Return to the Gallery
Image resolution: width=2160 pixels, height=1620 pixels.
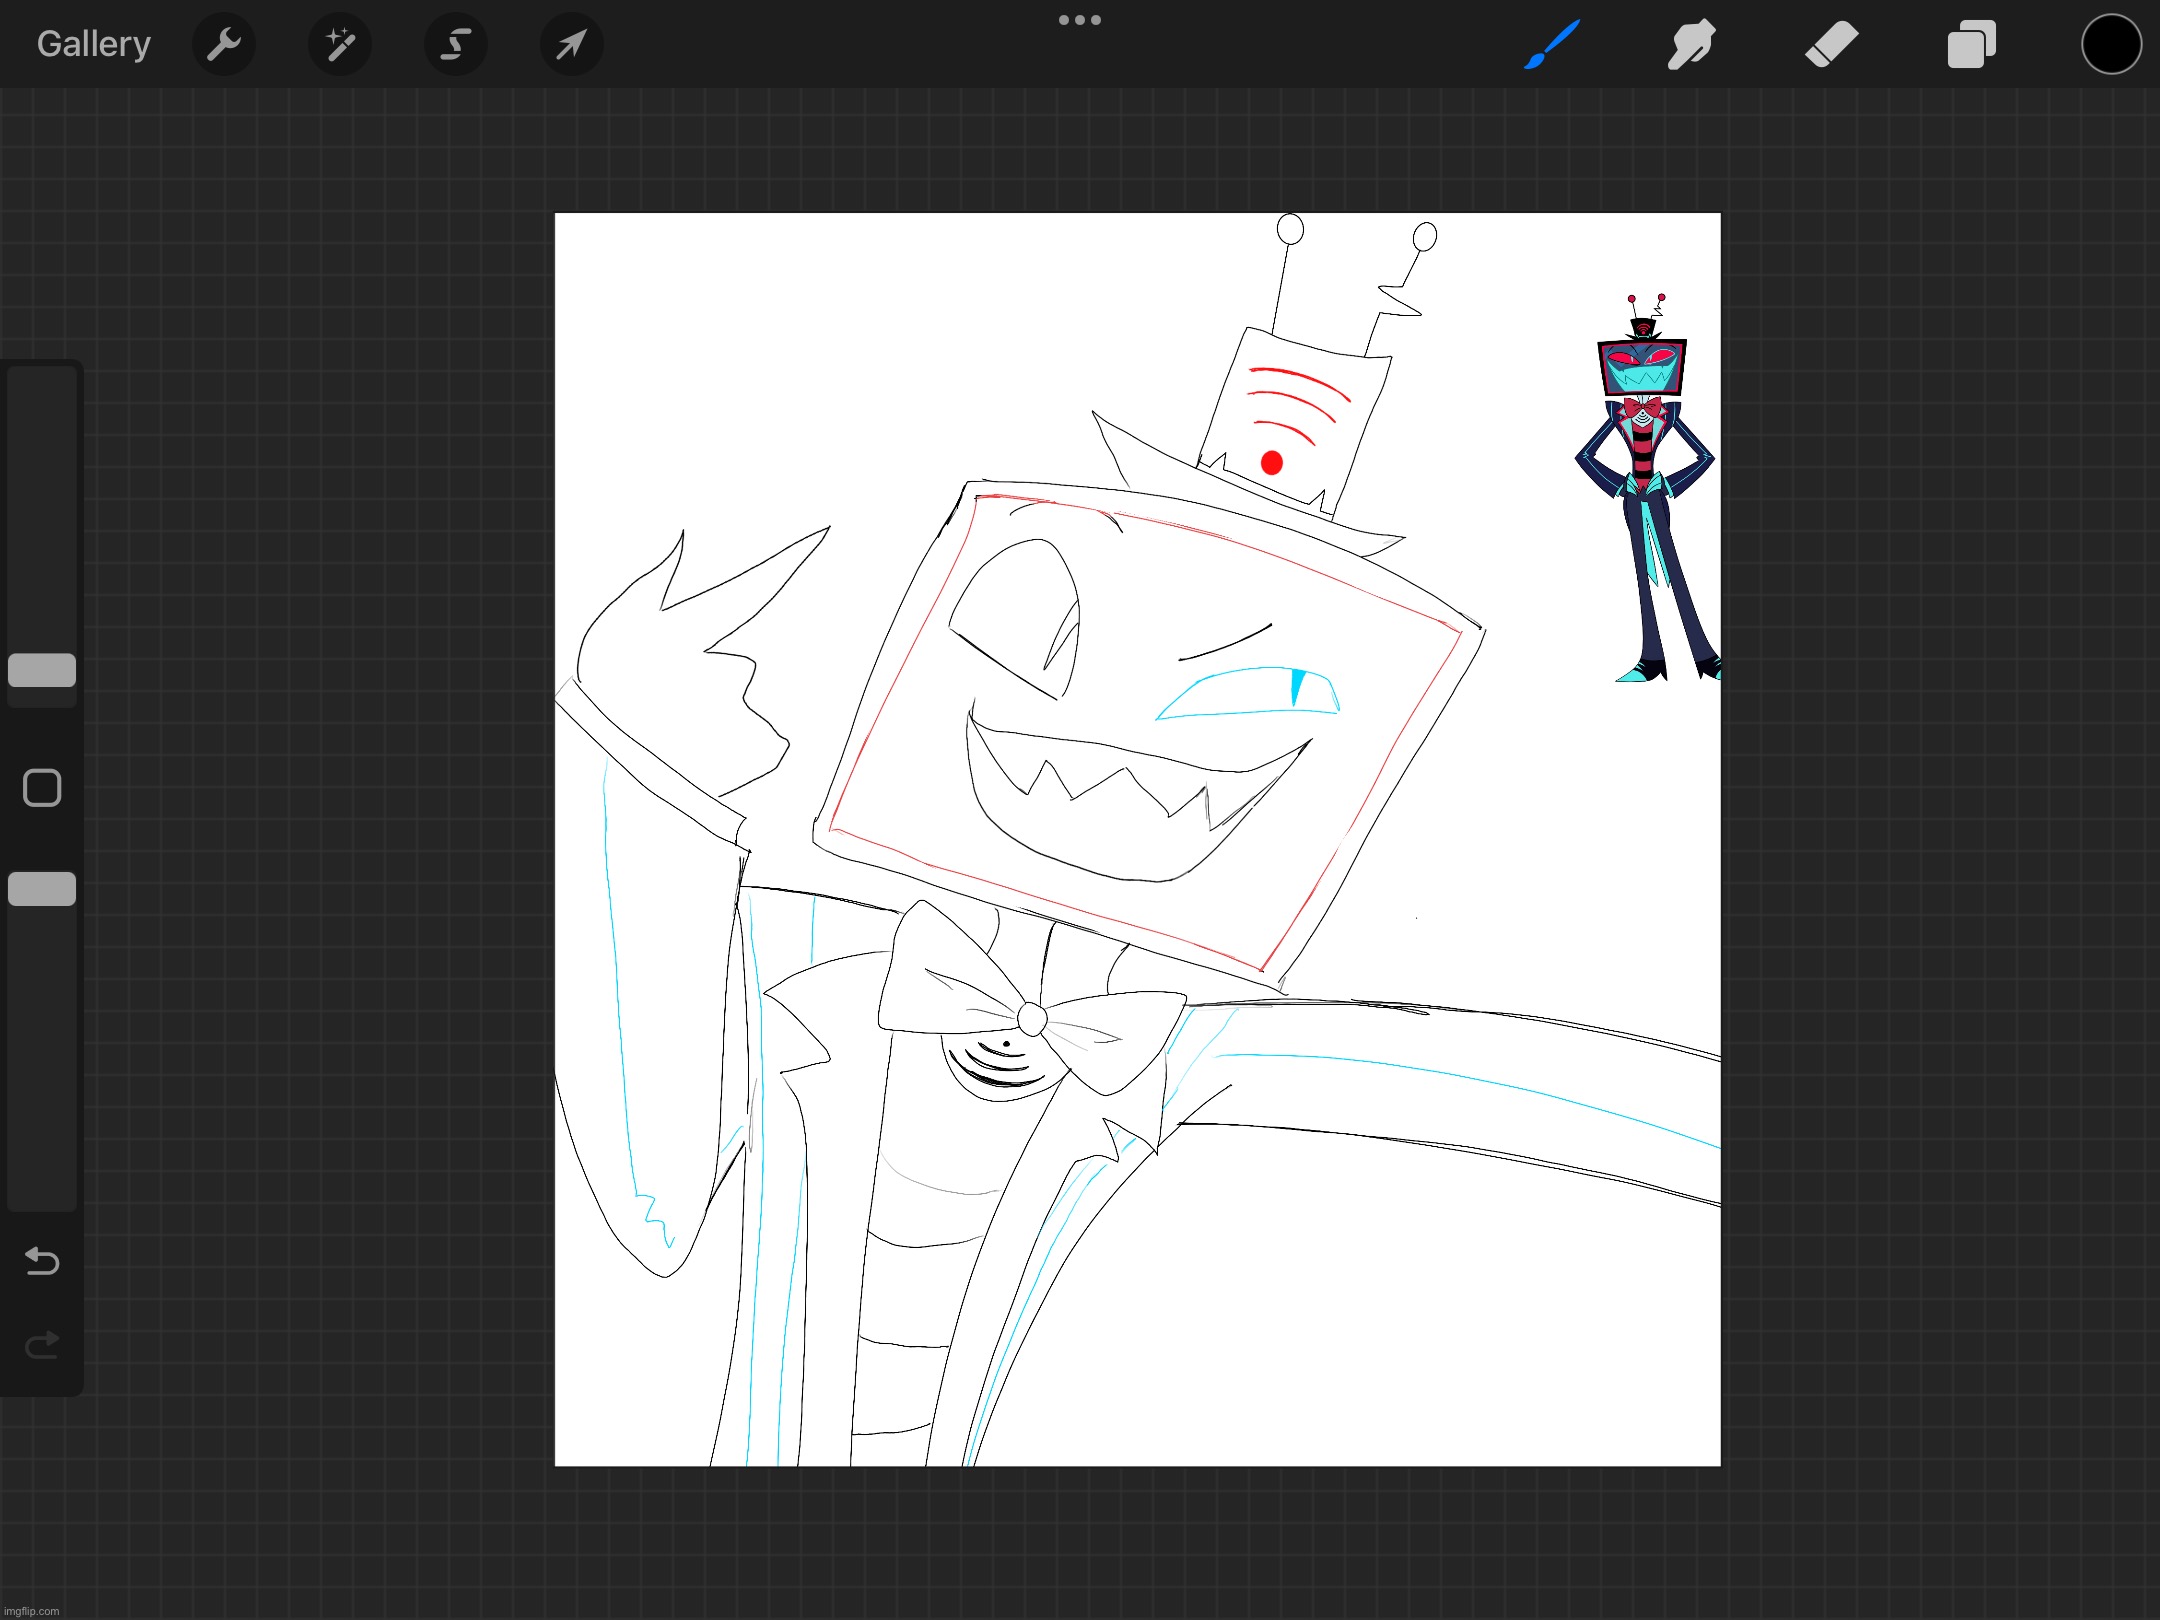tap(94, 45)
